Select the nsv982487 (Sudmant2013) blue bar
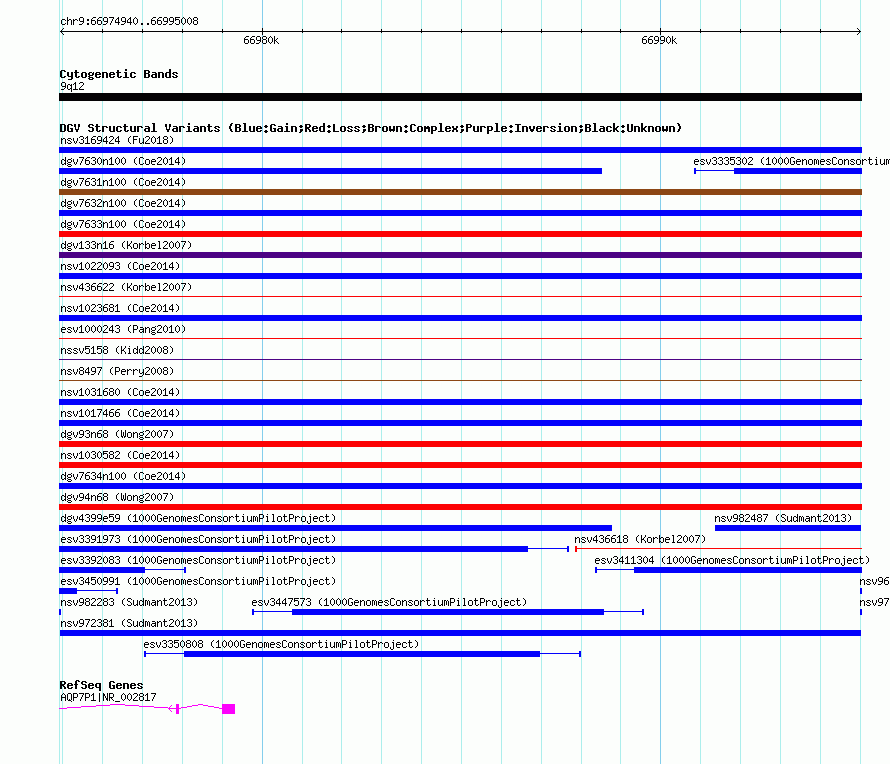 pyautogui.click(x=787, y=528)
